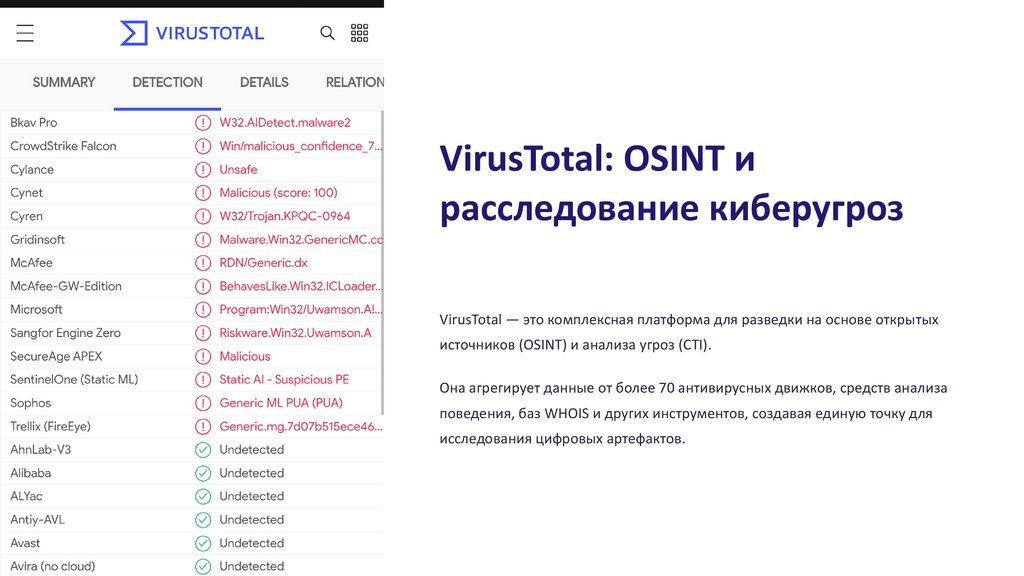This screenshot has height=576, width=1024.
Task: Click the SentinelOne (Static ML) vendor name
Action: (74, 379)
